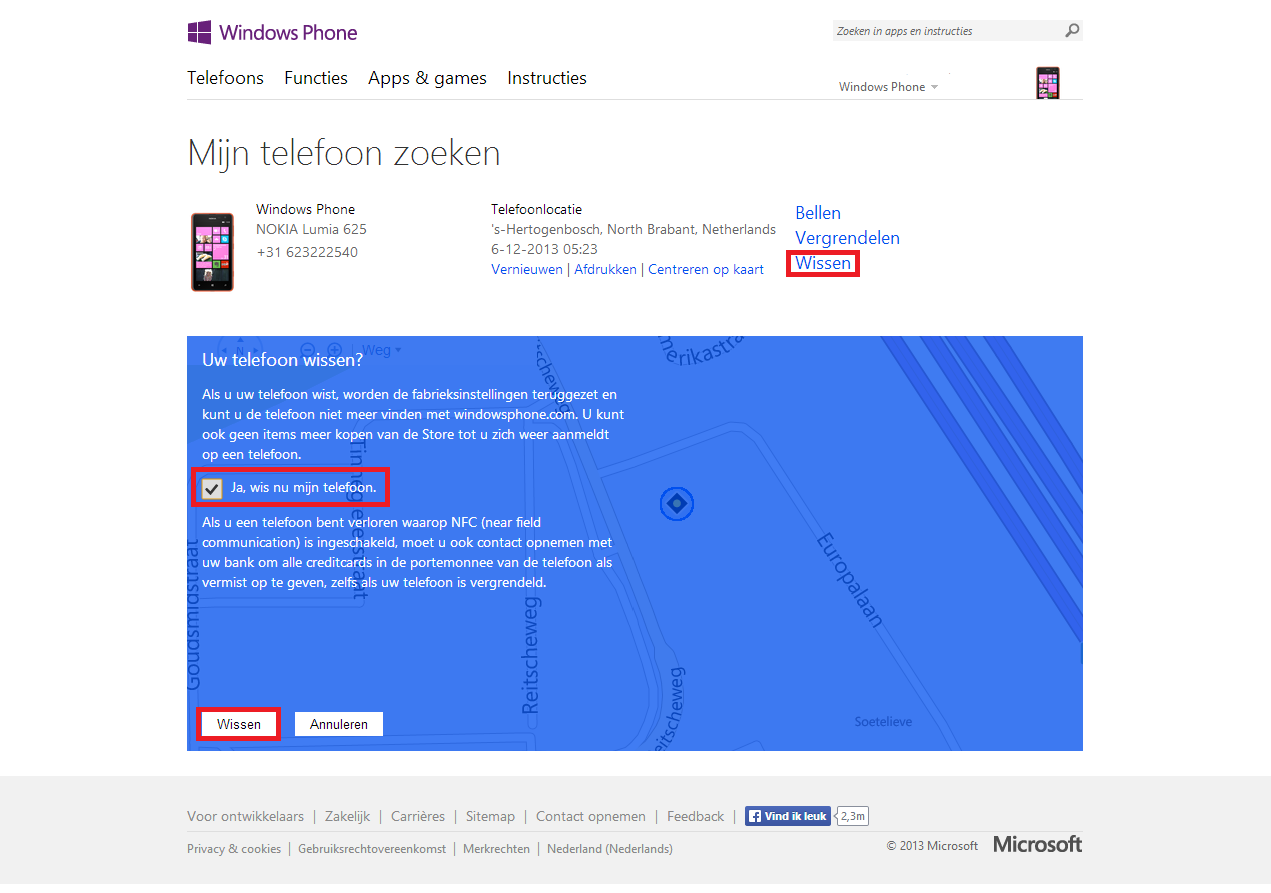Open the Apps & games menu
This screenshot has width=1271, height=893.
coord(427,78)
